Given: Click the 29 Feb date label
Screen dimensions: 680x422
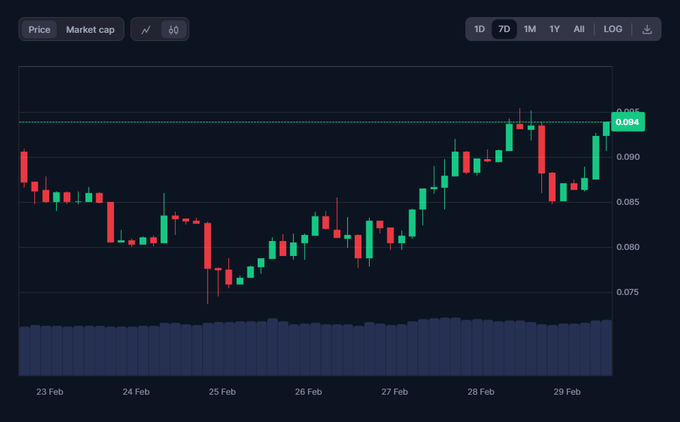Looking at the screenshot, I should tap(567, 392).
